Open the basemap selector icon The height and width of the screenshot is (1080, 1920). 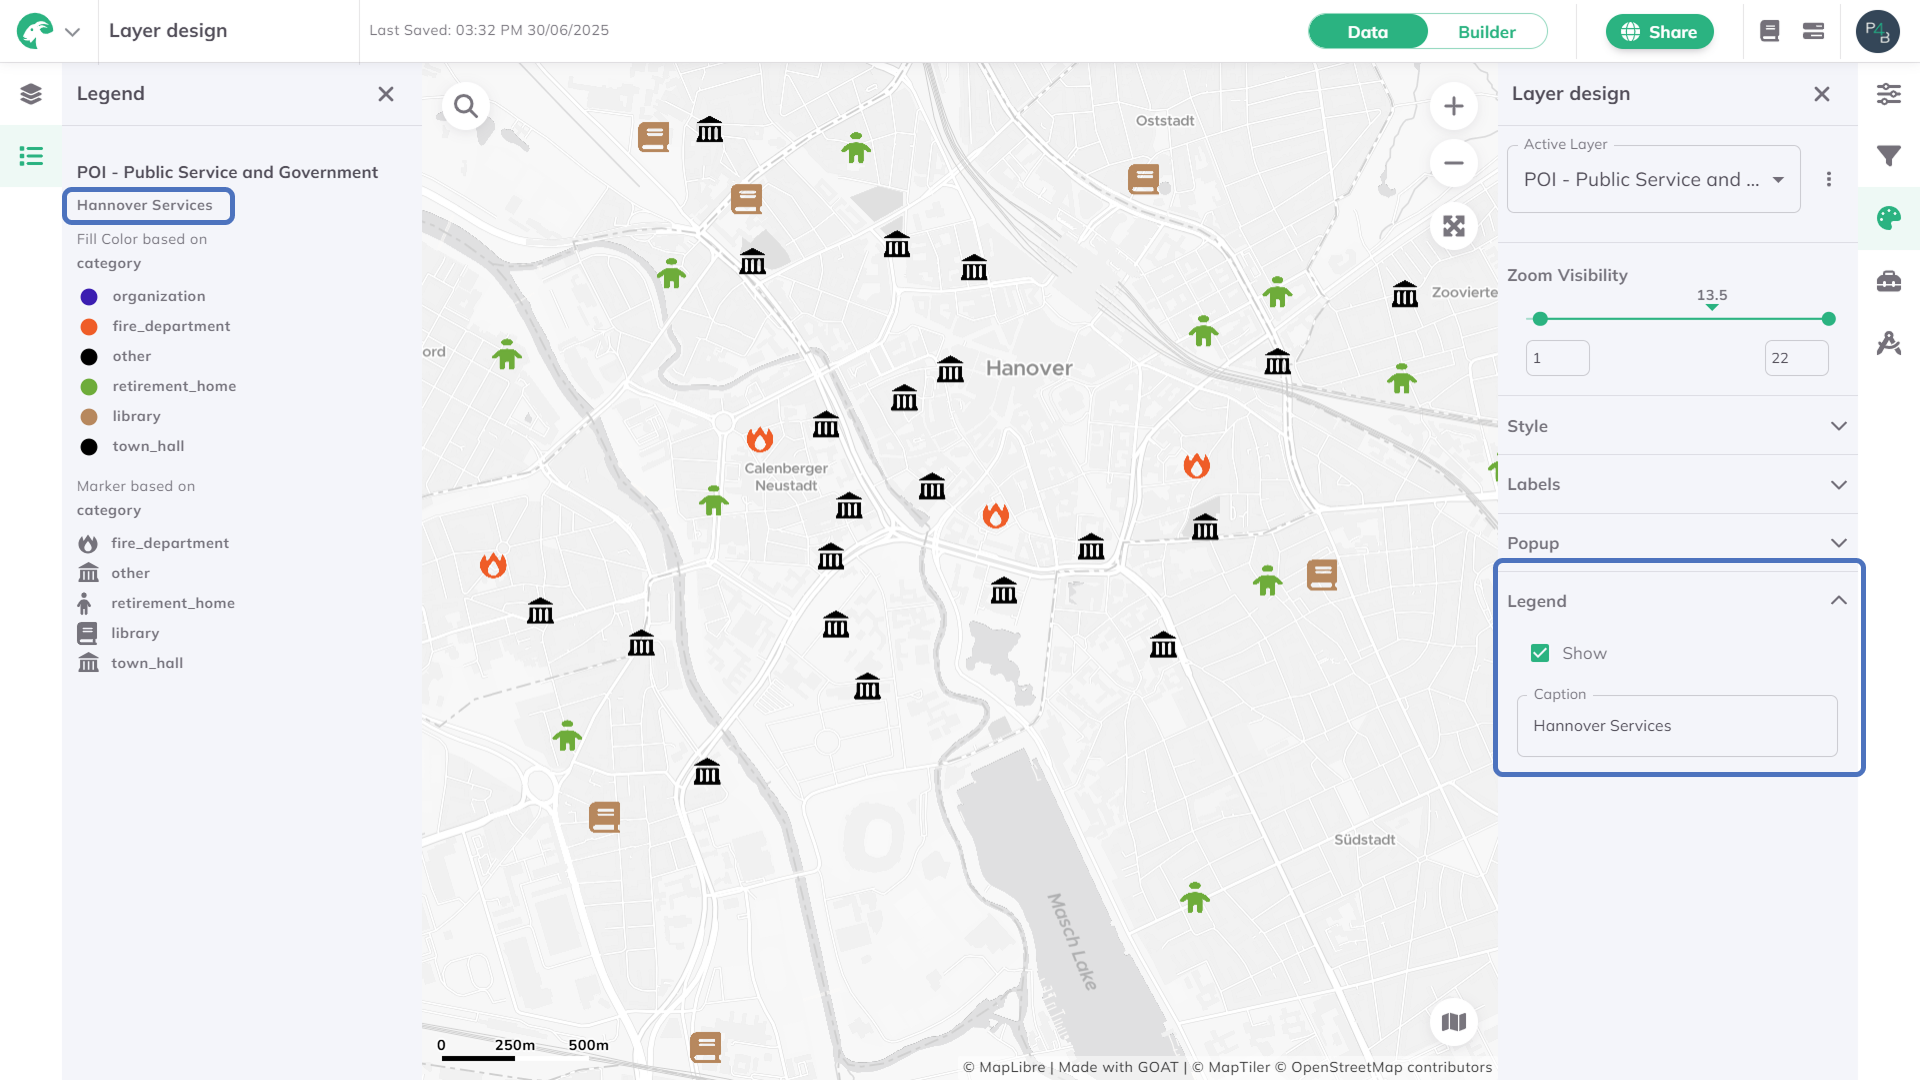(1454, 1022)
